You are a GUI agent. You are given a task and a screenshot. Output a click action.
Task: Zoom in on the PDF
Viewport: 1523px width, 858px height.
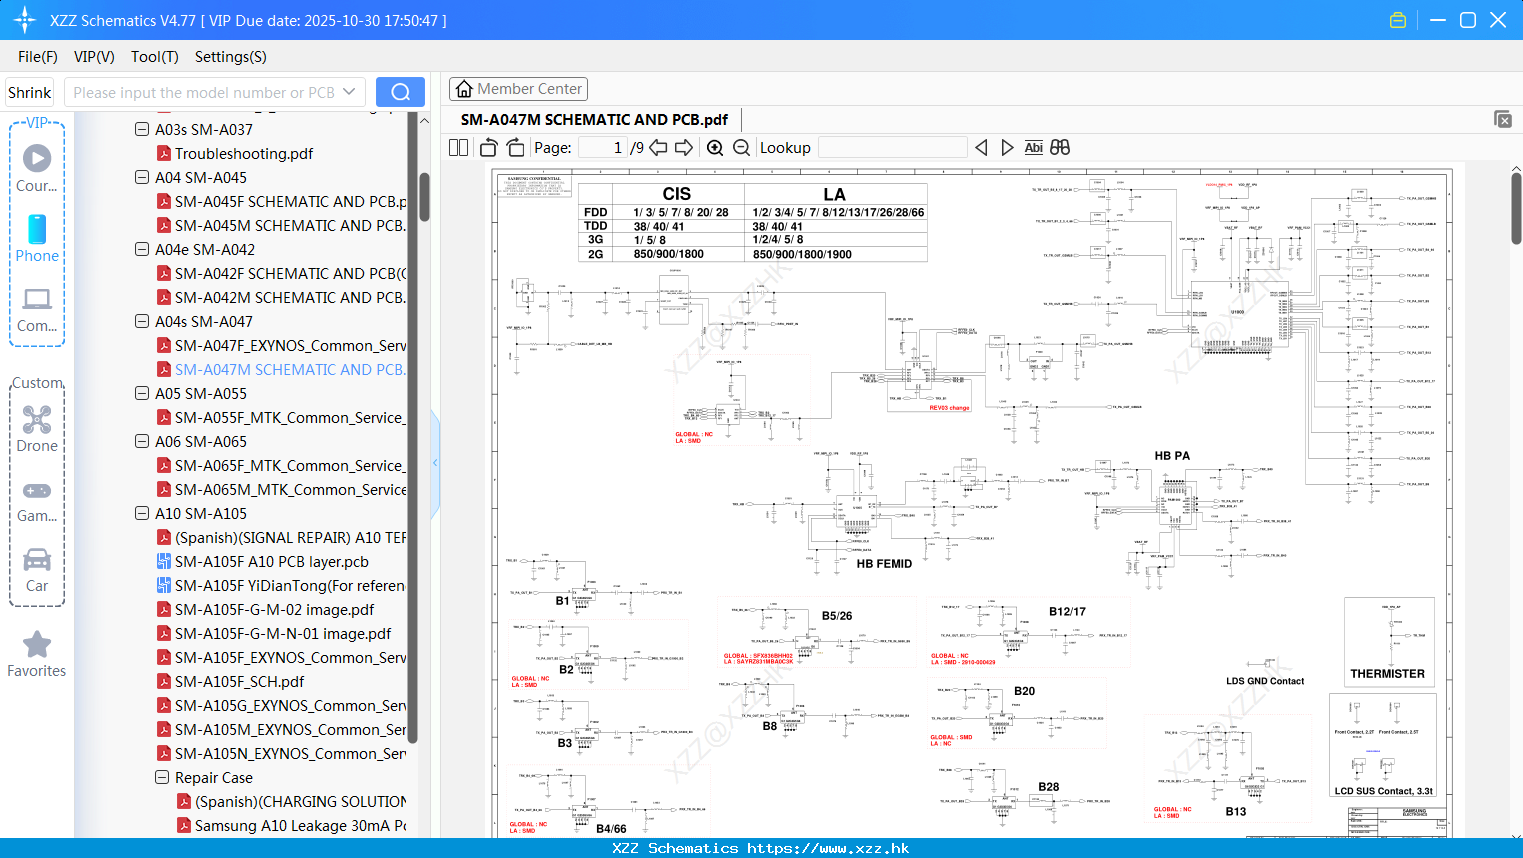(x=715, y=148)
